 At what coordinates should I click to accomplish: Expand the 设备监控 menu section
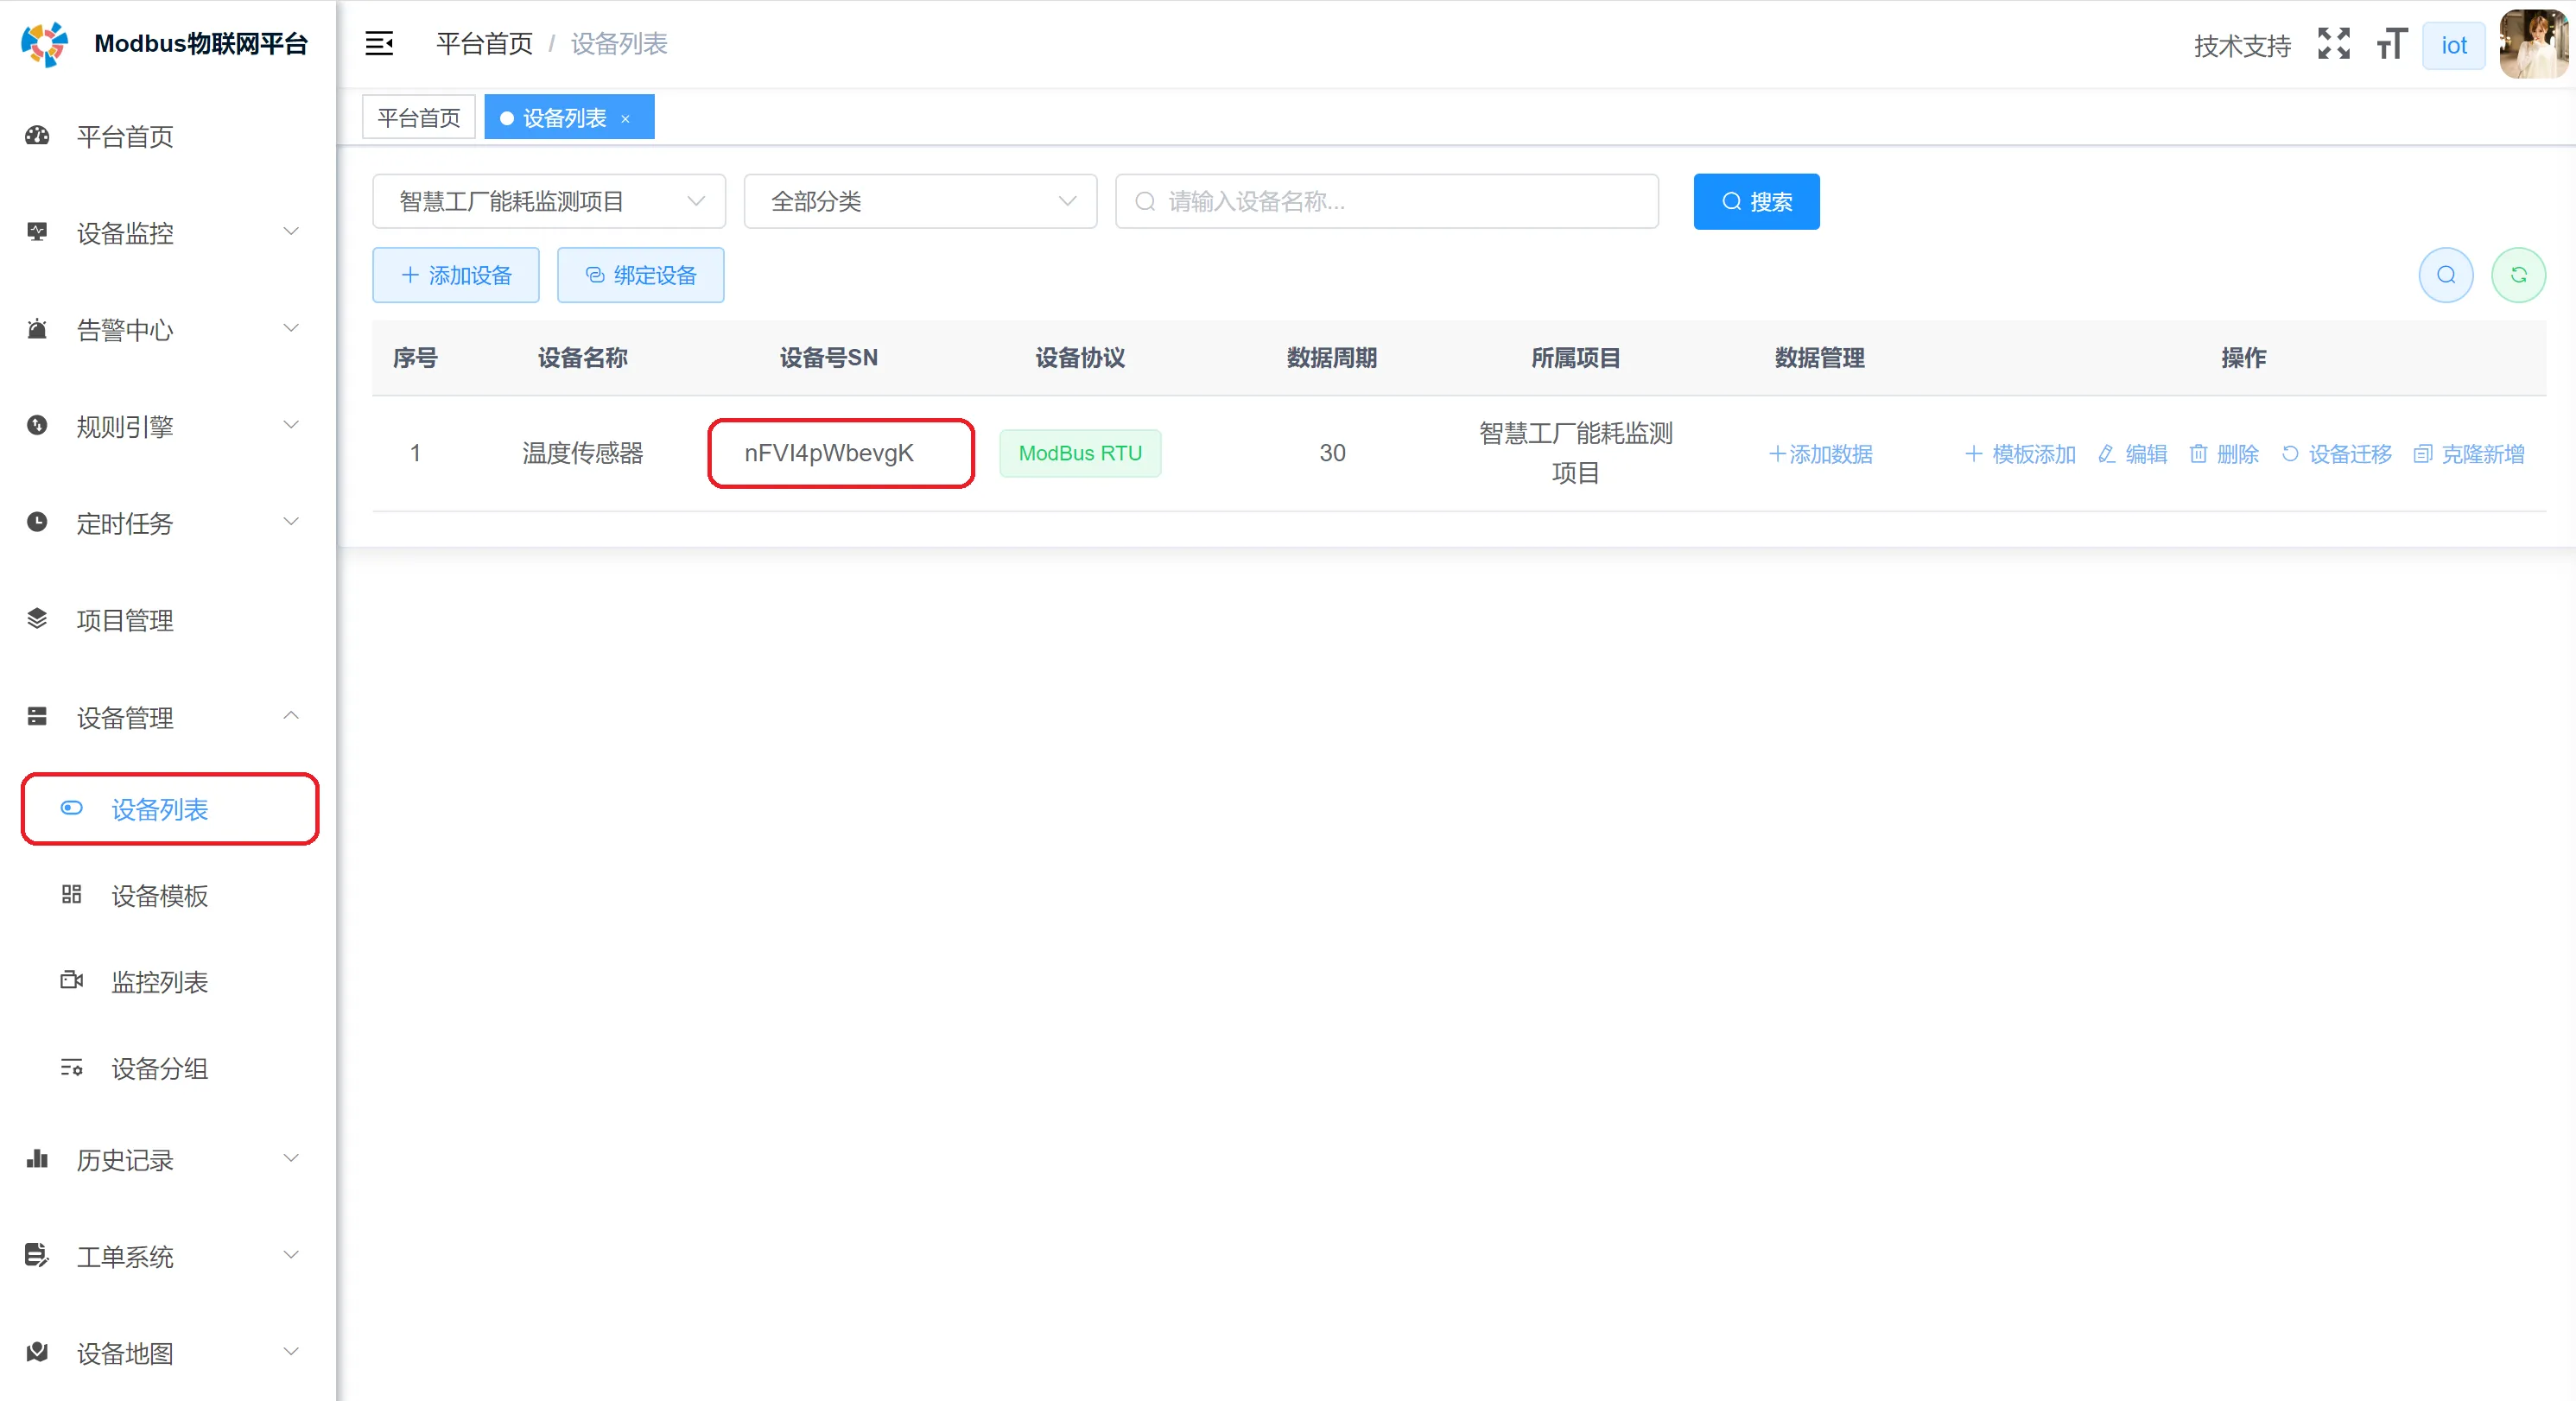[128, 233]
